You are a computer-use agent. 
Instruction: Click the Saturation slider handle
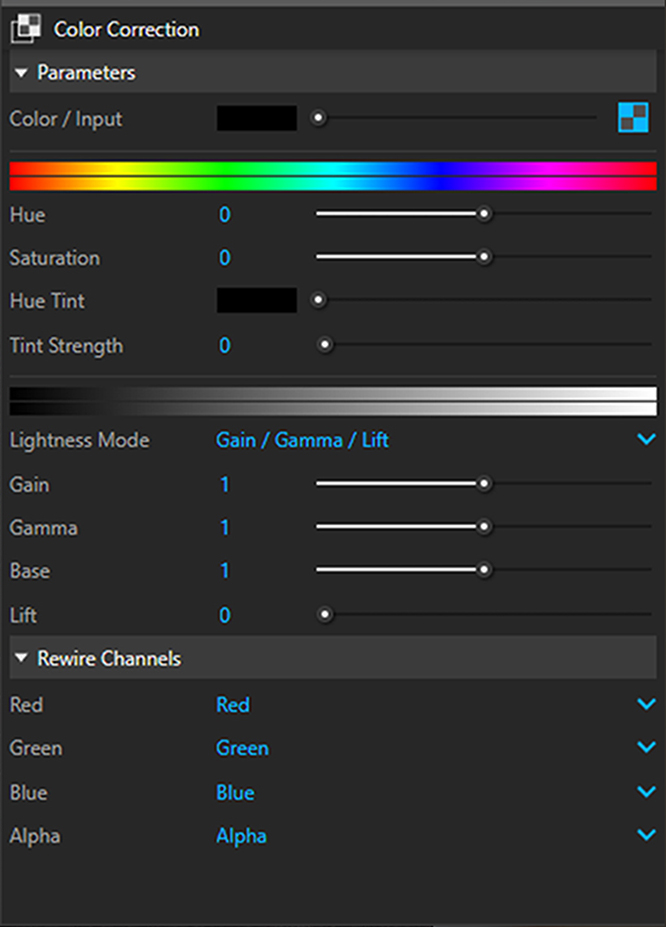coord(484,257)
